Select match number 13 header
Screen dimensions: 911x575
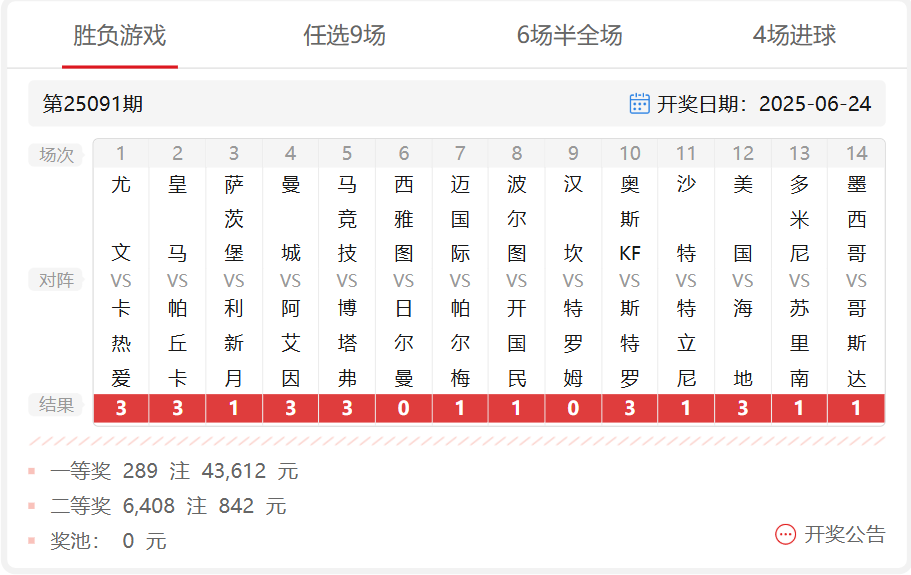(x=799, y=153)
